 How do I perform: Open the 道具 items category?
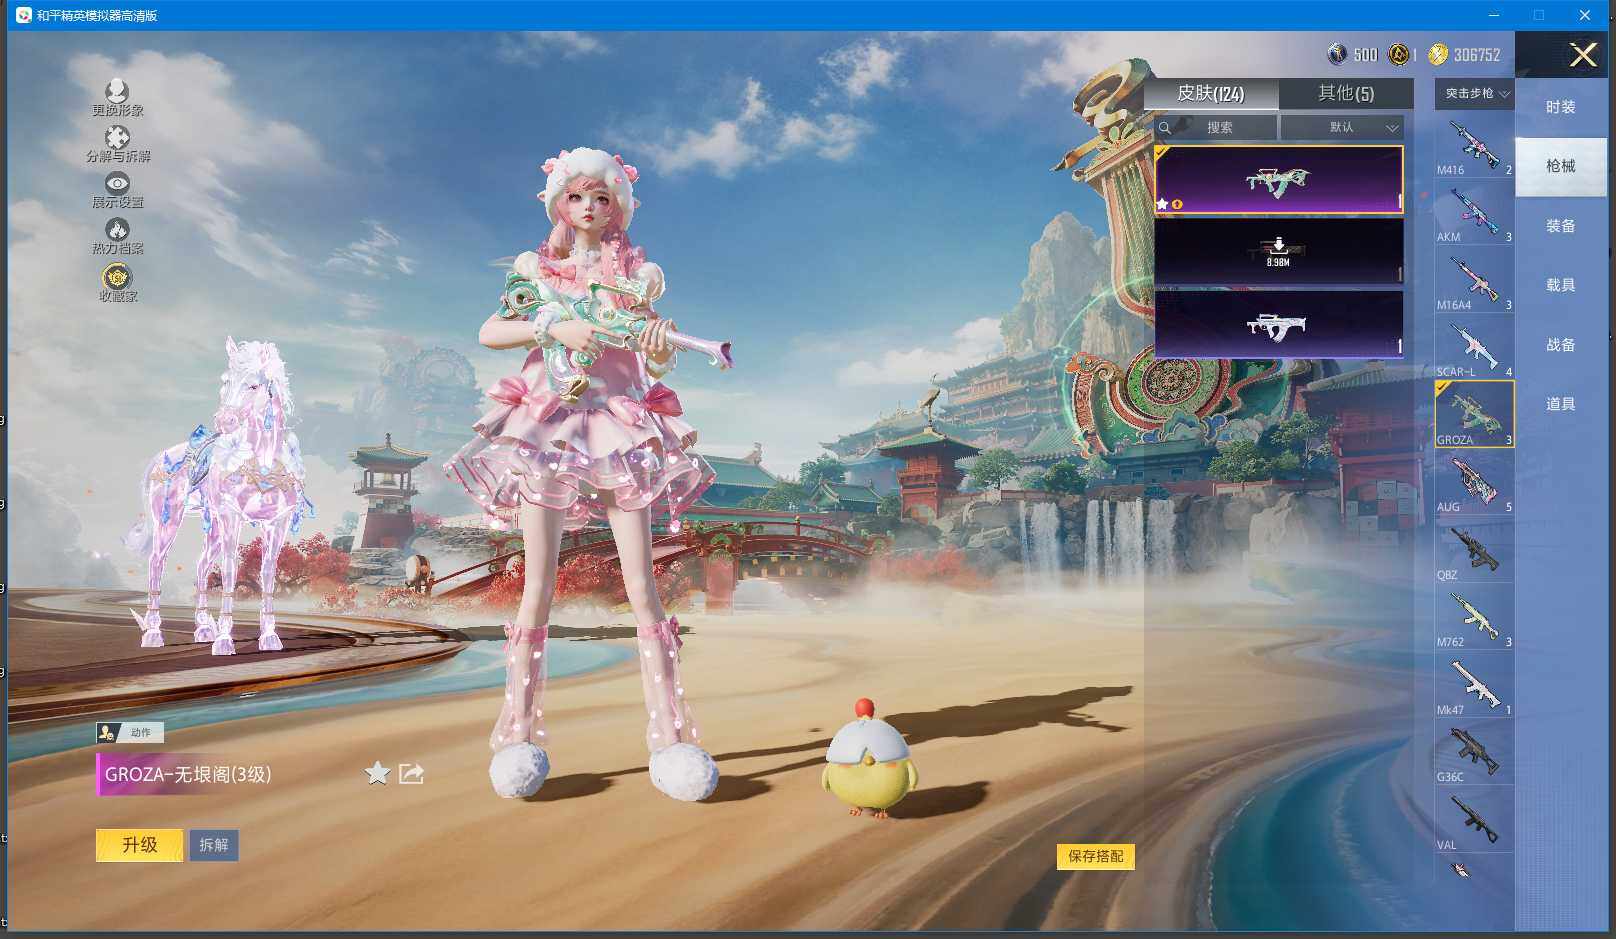tap(1560, 404)
